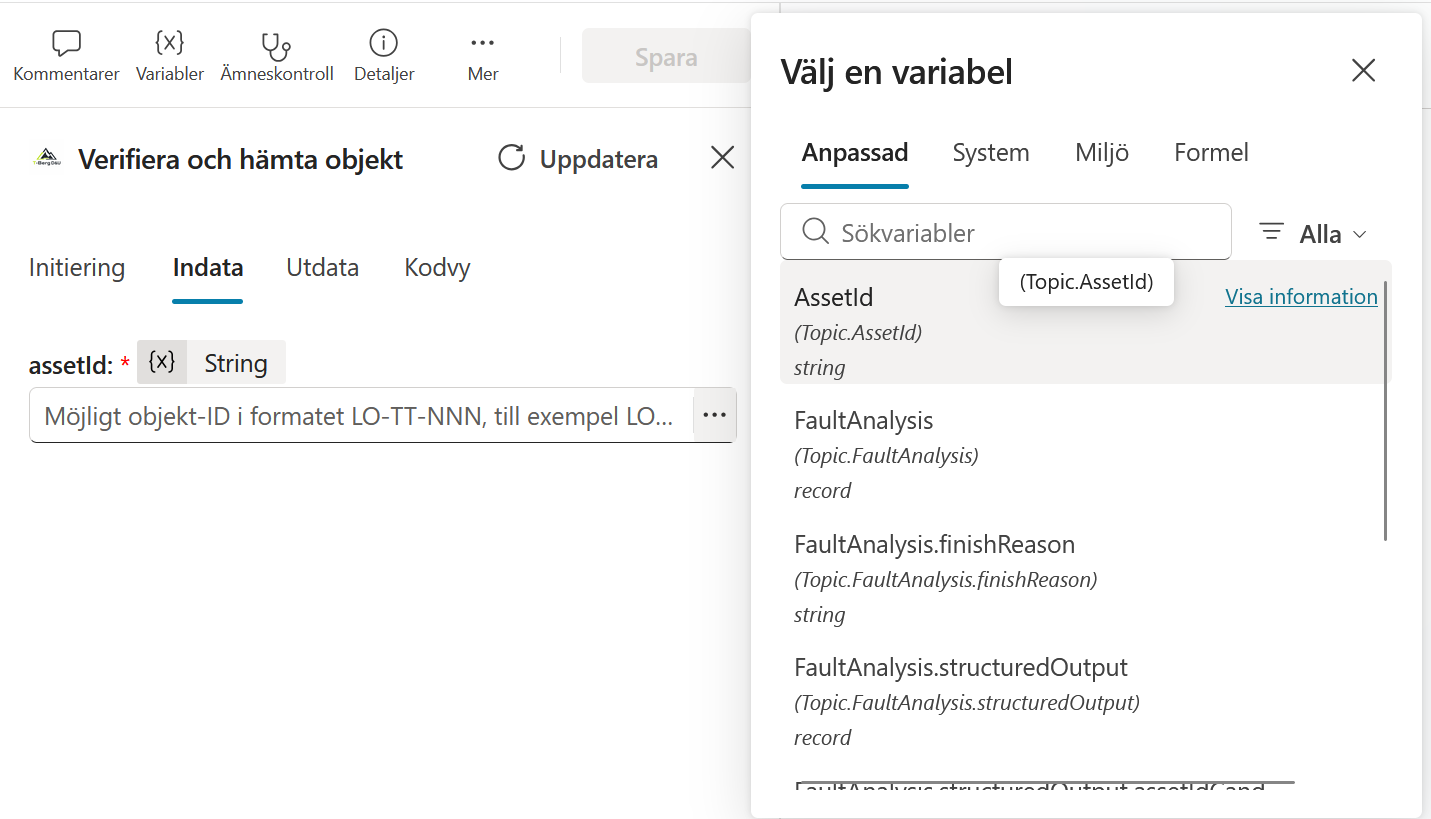The image size is (1431, 819).
Task: Close the Välj en variabel dialog
Action: [x=1363, y=70]
